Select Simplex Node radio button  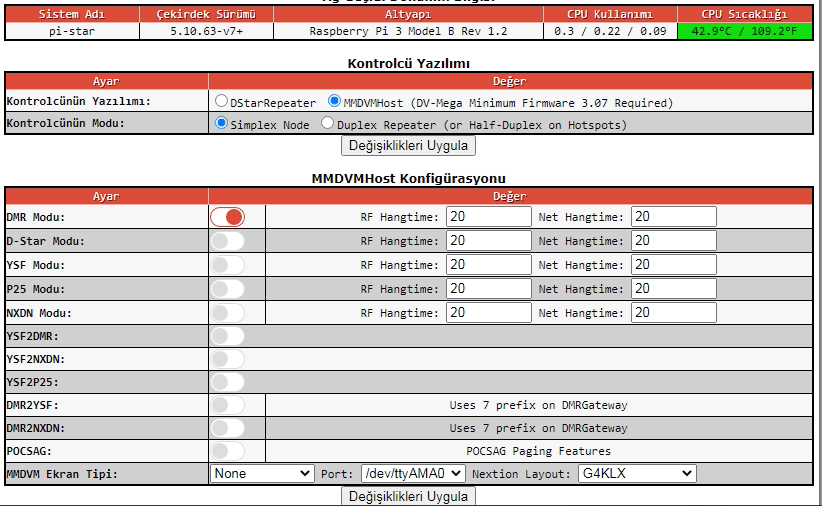click(222, 124)
